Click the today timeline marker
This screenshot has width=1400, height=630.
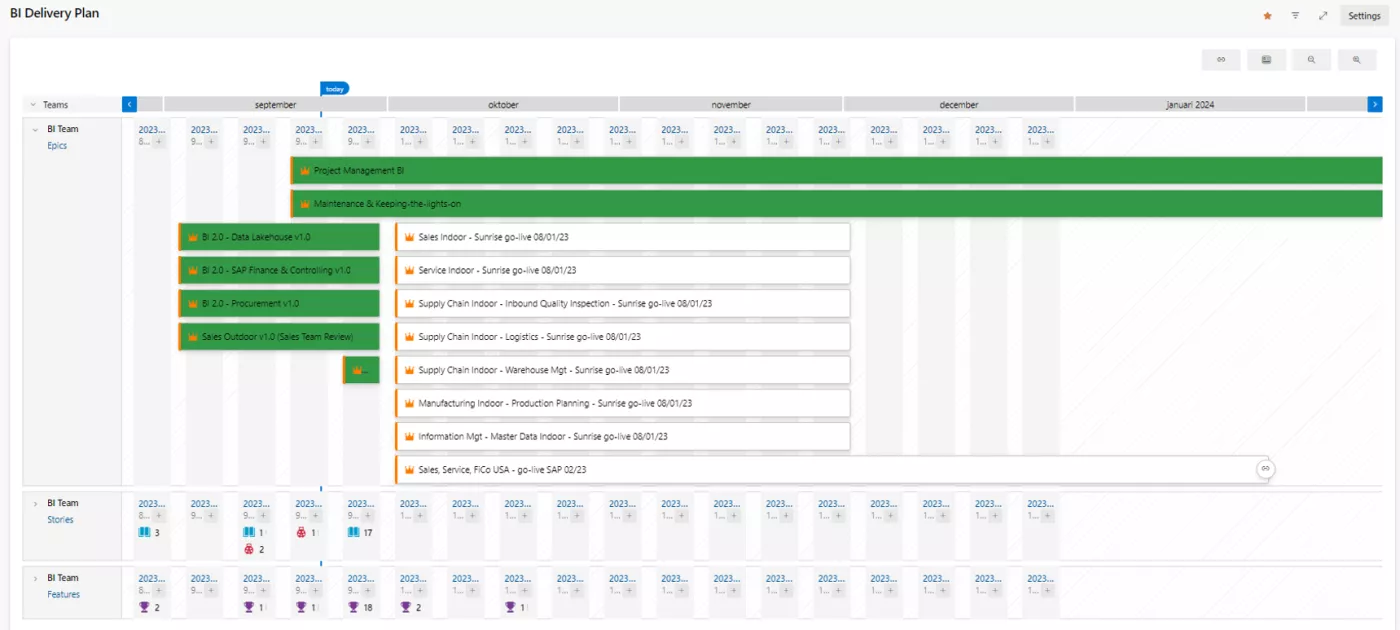click(x=334, y=89)
